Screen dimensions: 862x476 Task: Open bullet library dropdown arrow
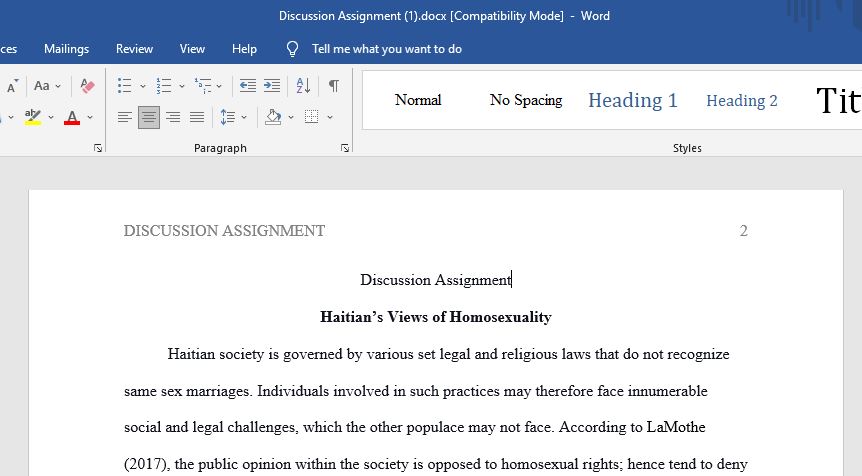(142, 86)
